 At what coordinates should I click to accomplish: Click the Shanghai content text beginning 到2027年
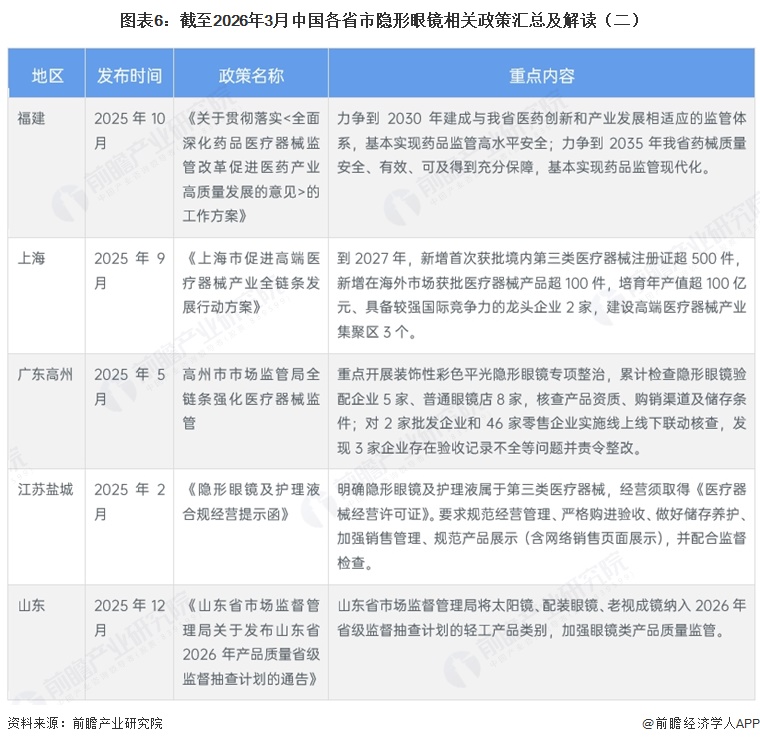[542, 295]
